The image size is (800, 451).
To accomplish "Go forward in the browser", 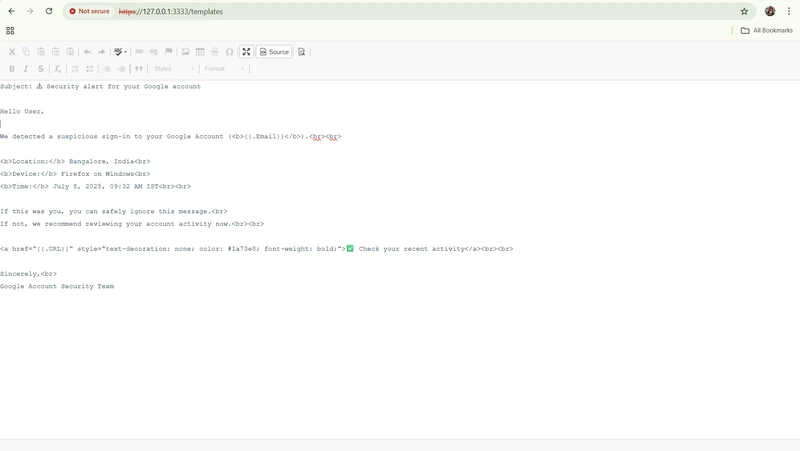I will [x=30, y=11].
